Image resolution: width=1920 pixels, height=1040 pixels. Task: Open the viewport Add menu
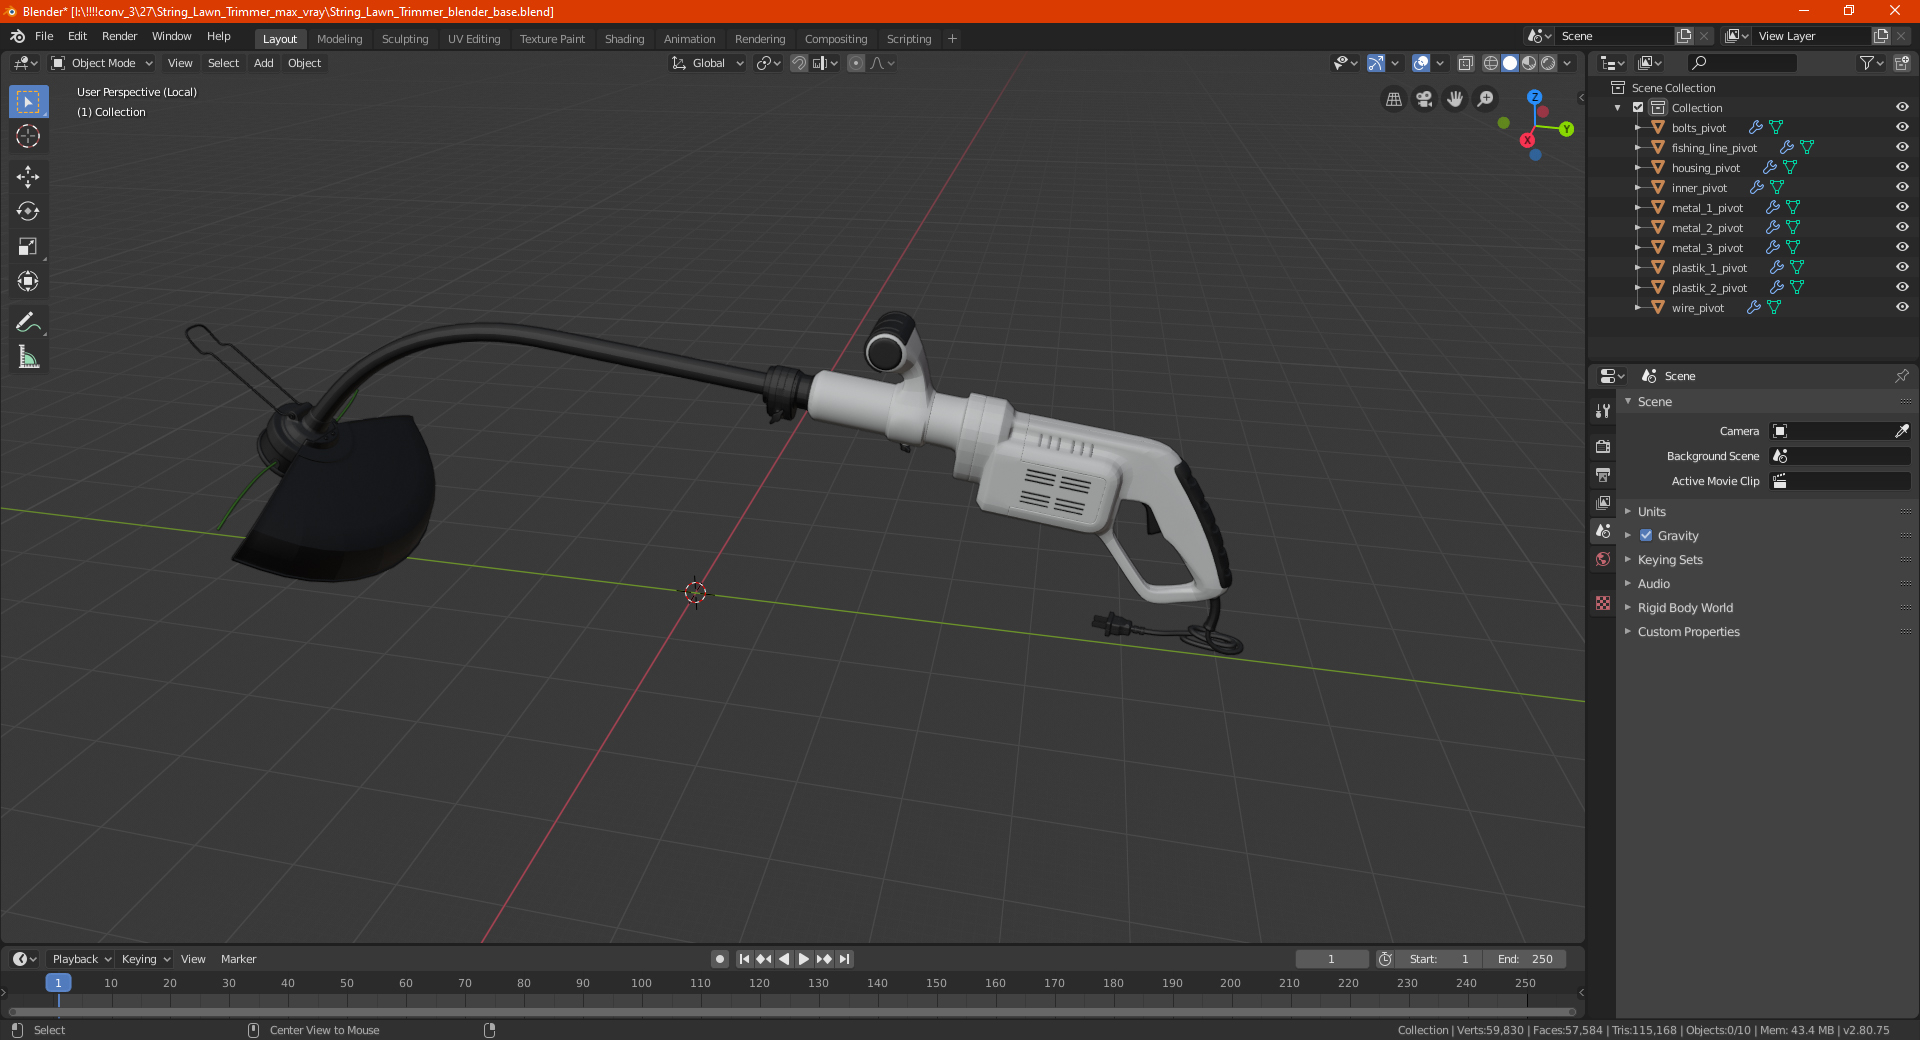(x=263, y=63)
